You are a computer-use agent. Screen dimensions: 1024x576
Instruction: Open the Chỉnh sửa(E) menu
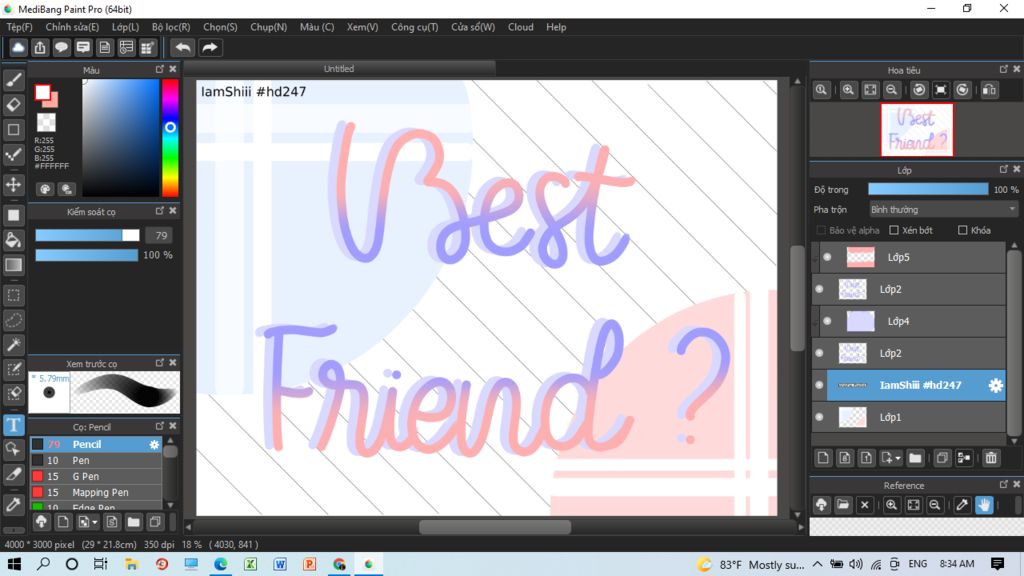click(72, 27)
